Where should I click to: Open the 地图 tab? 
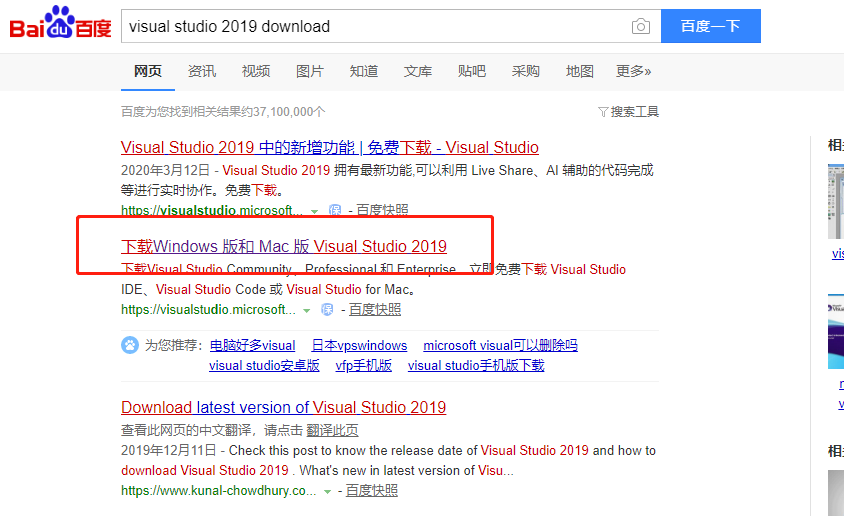[580, 71]
